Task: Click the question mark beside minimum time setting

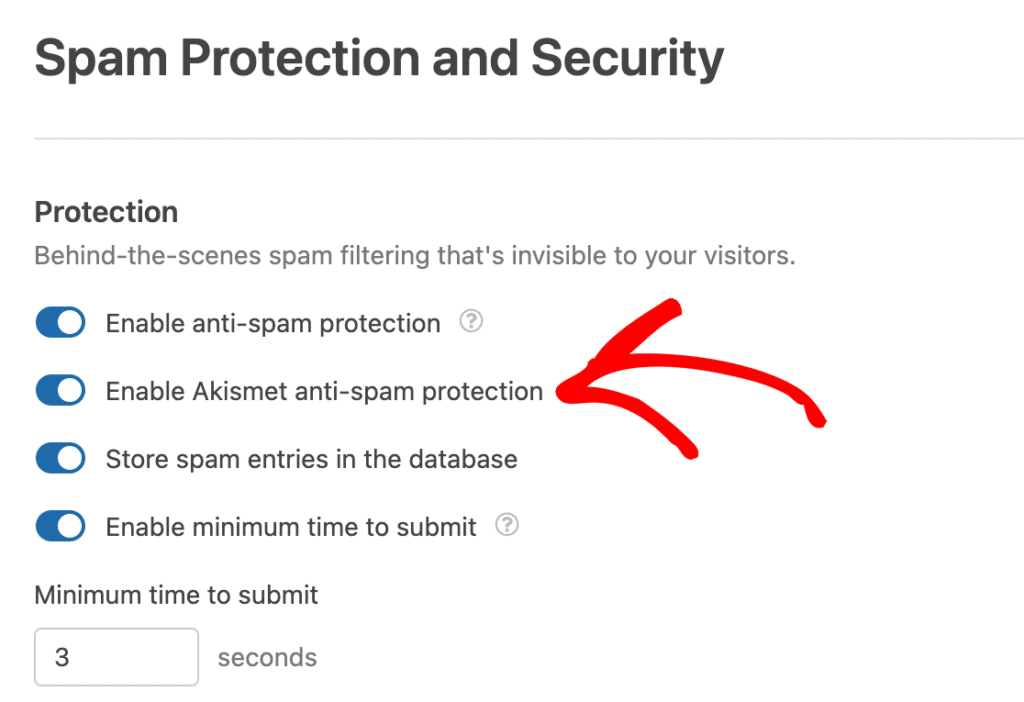Action: 506,525
